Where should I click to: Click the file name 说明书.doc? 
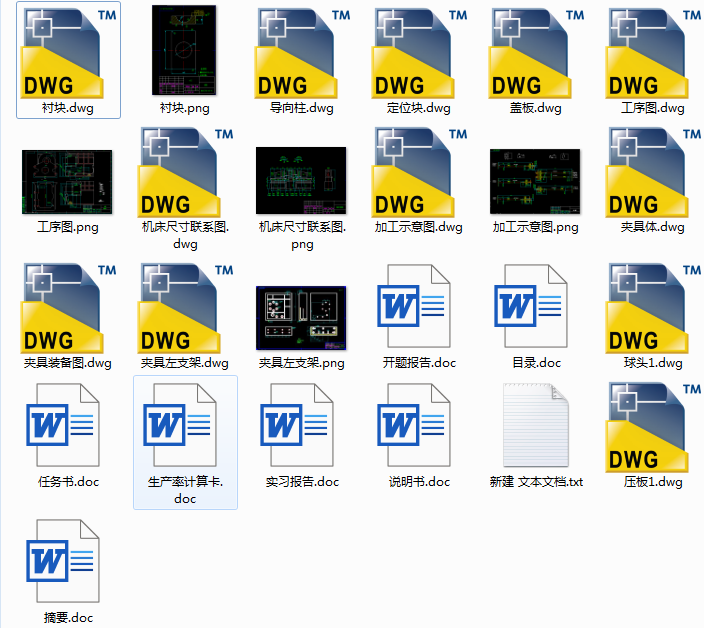(x=419, y=482)
